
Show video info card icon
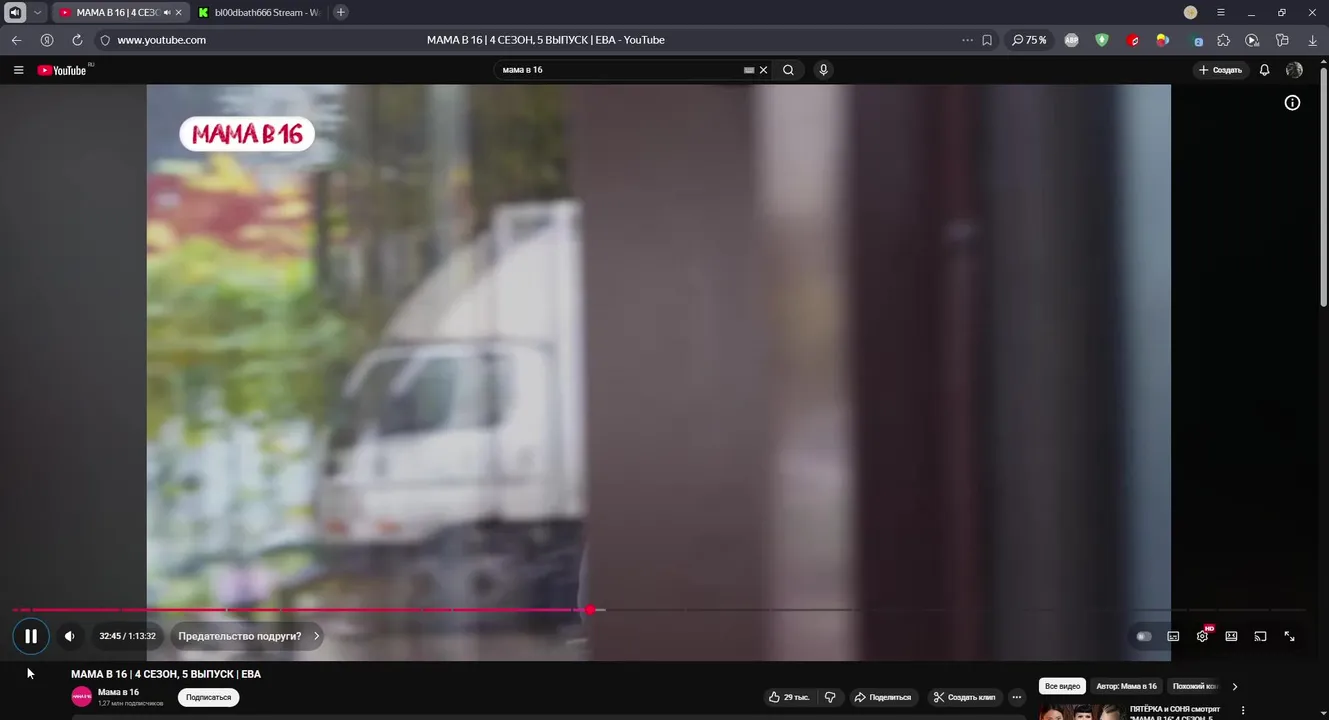pyautogui.click(x=1292, y=103)
